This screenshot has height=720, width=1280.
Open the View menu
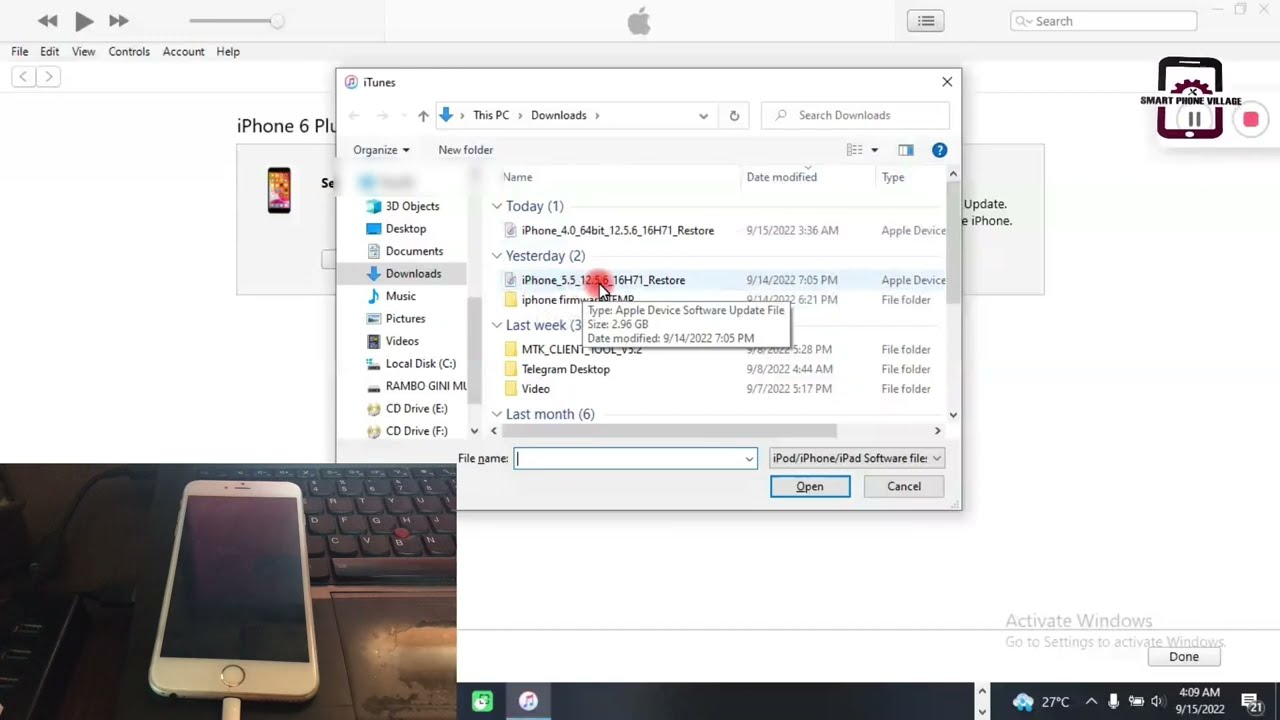[x=84, y=52]
